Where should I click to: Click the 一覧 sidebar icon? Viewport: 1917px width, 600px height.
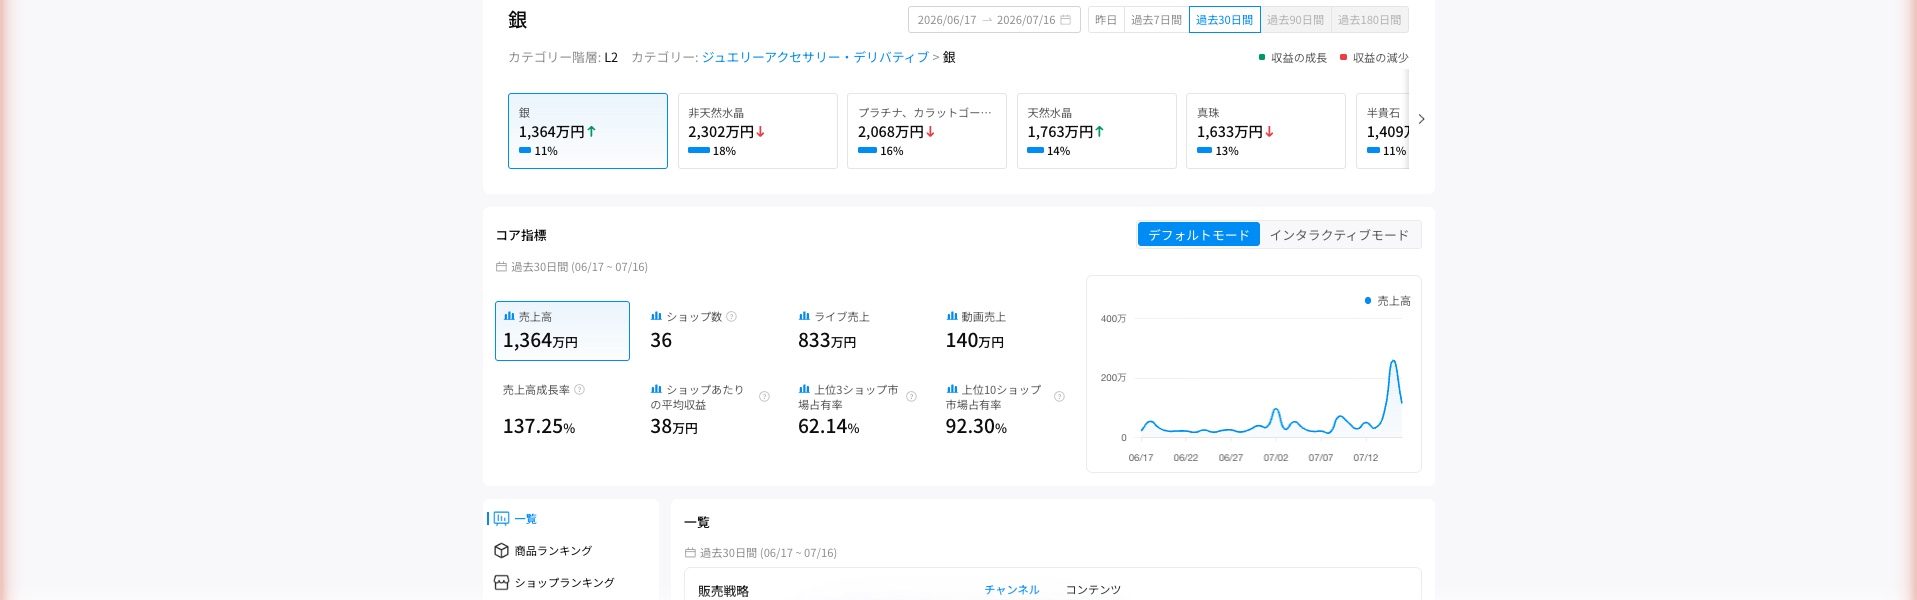(x=501, y=518)
